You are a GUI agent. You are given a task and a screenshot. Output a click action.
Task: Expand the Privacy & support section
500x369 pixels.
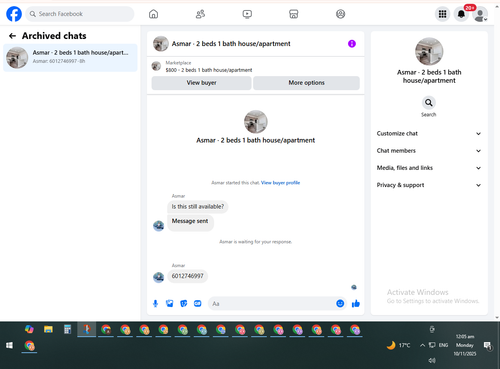point(429,185)
